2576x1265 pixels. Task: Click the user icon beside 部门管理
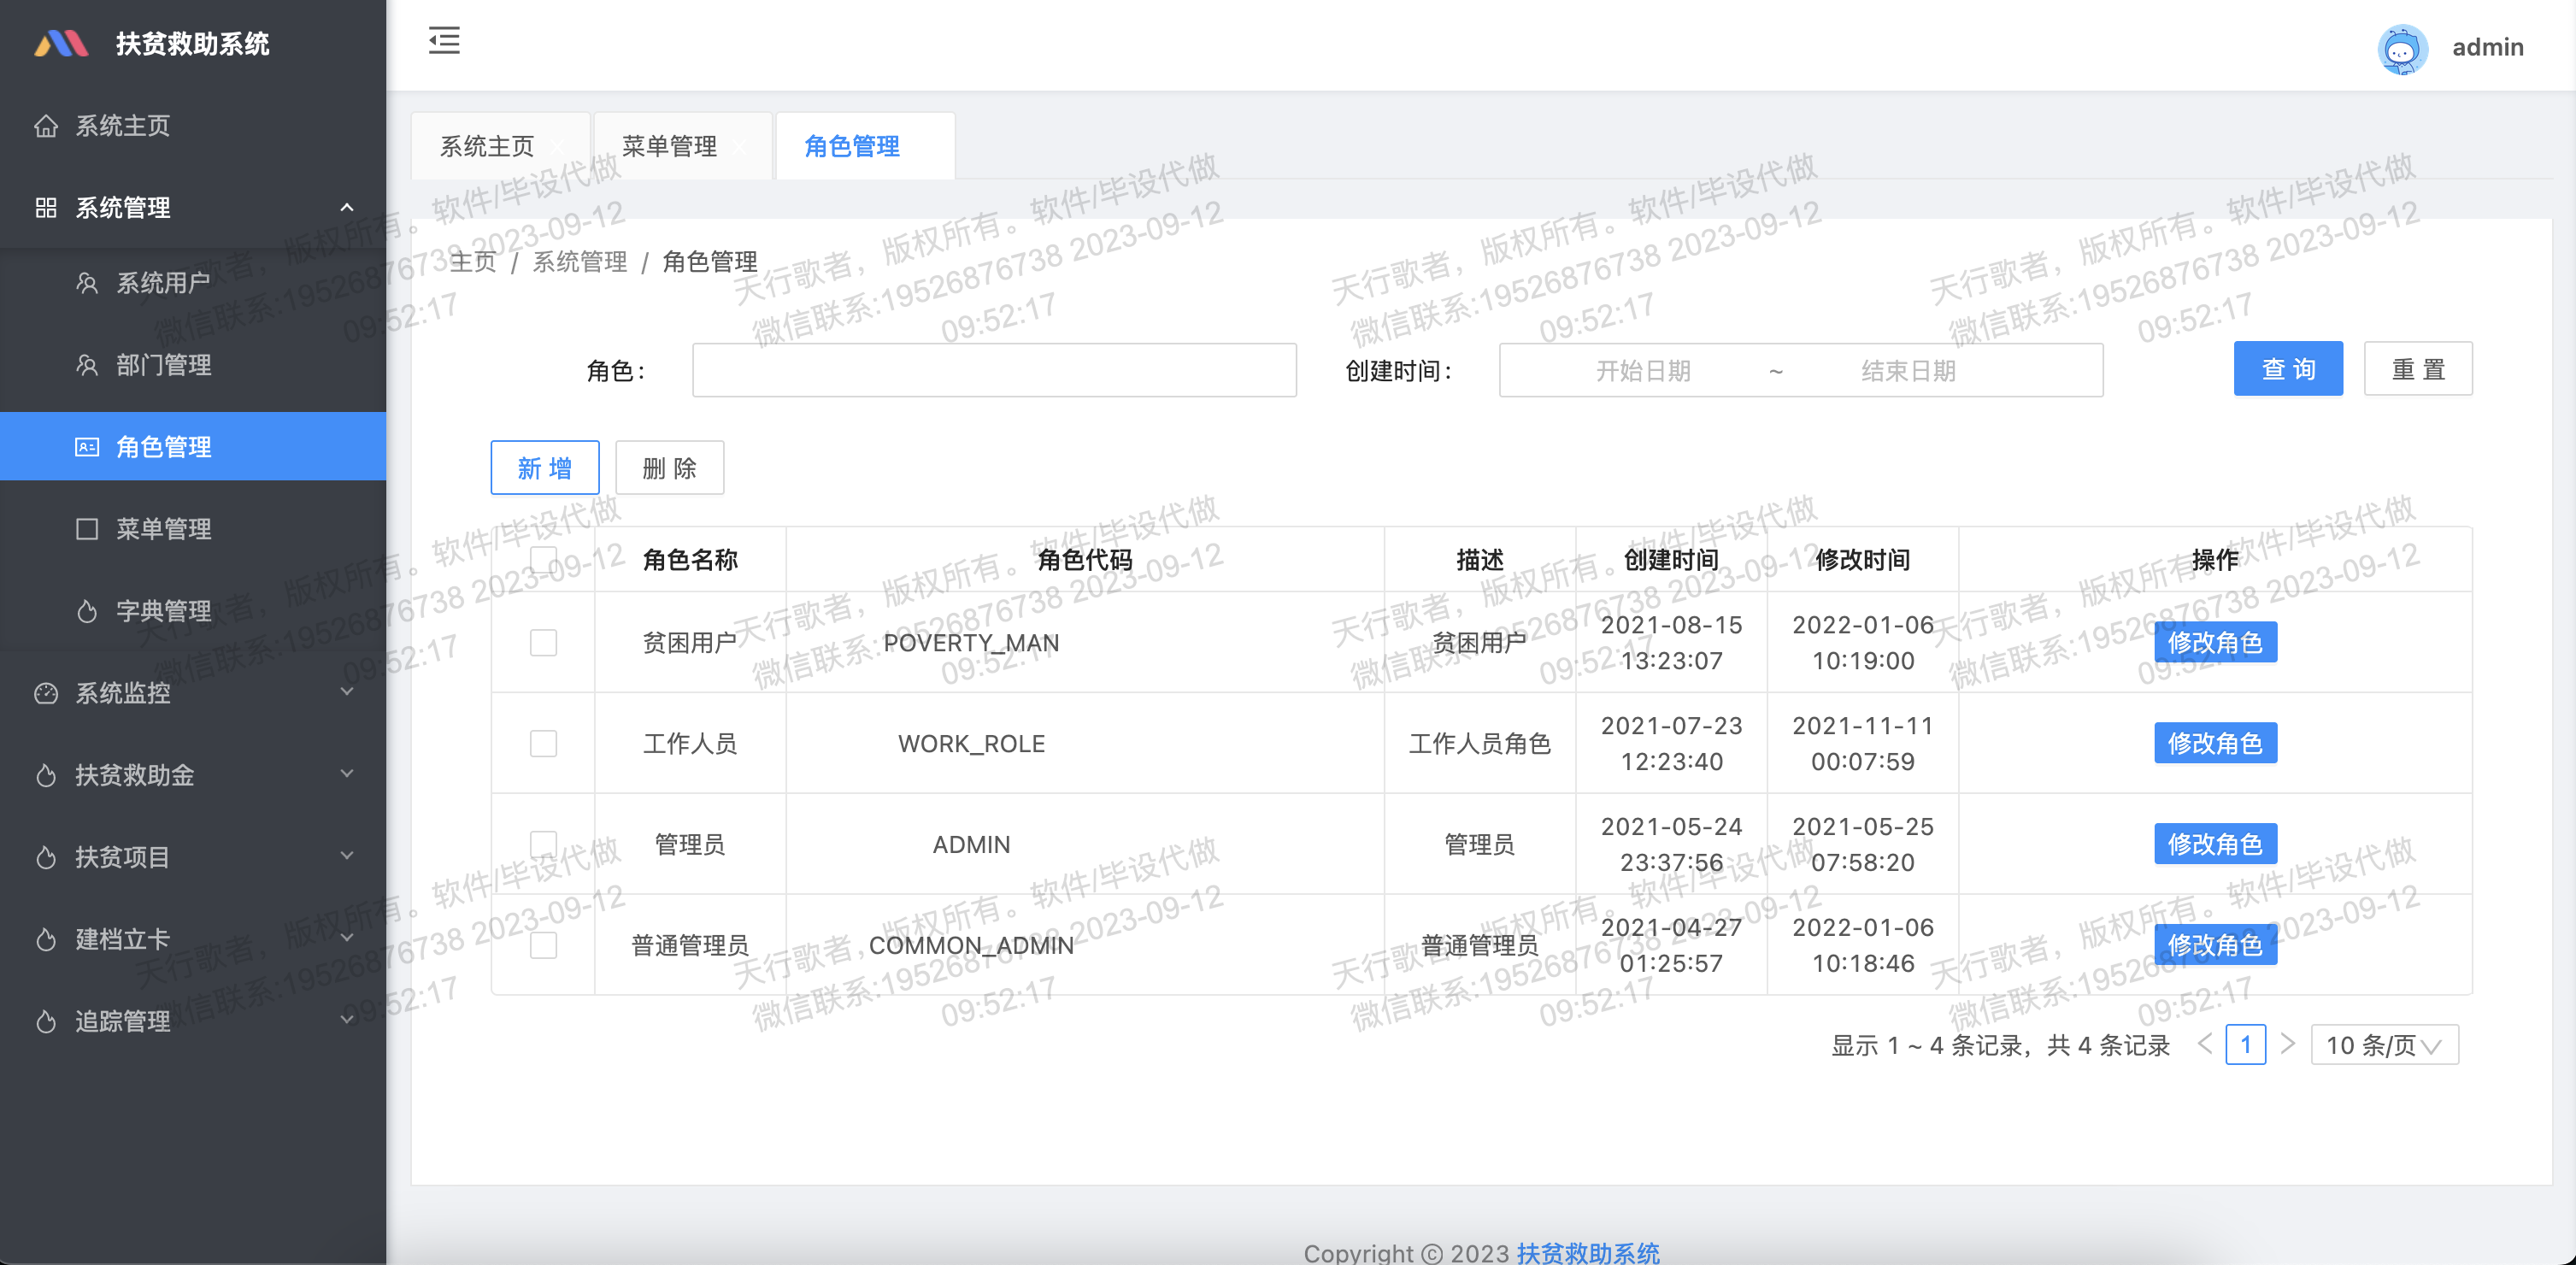coord(87,365)
